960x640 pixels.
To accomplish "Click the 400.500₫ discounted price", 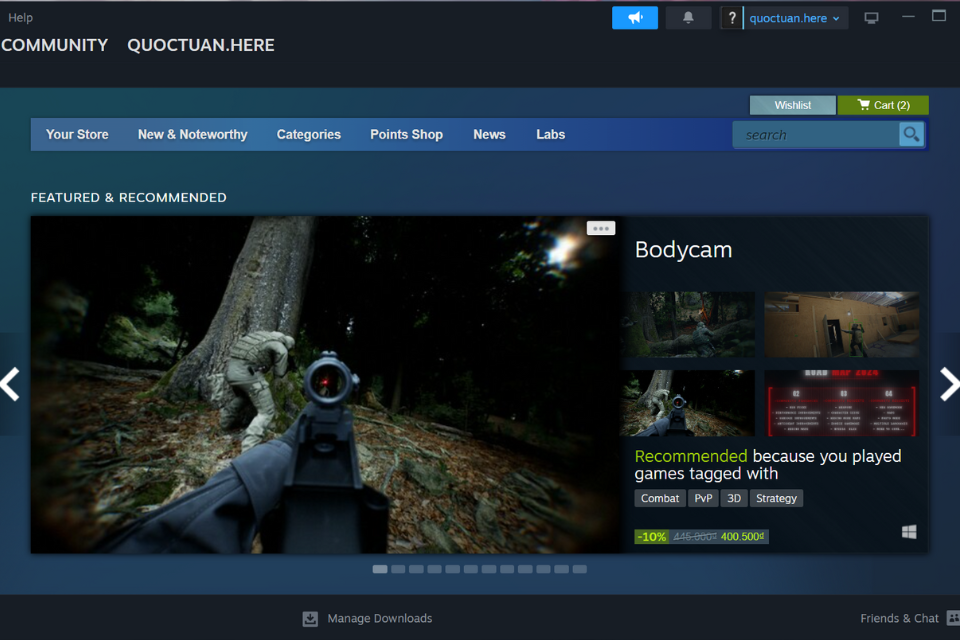I will tap(742, 536).
